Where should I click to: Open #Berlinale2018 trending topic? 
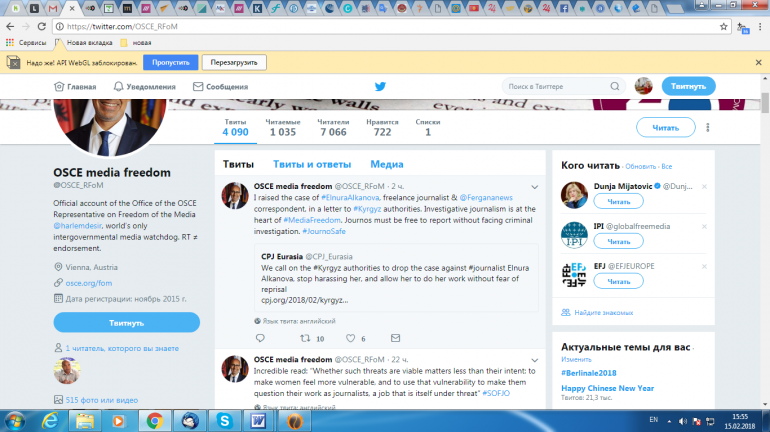[589, 373]
